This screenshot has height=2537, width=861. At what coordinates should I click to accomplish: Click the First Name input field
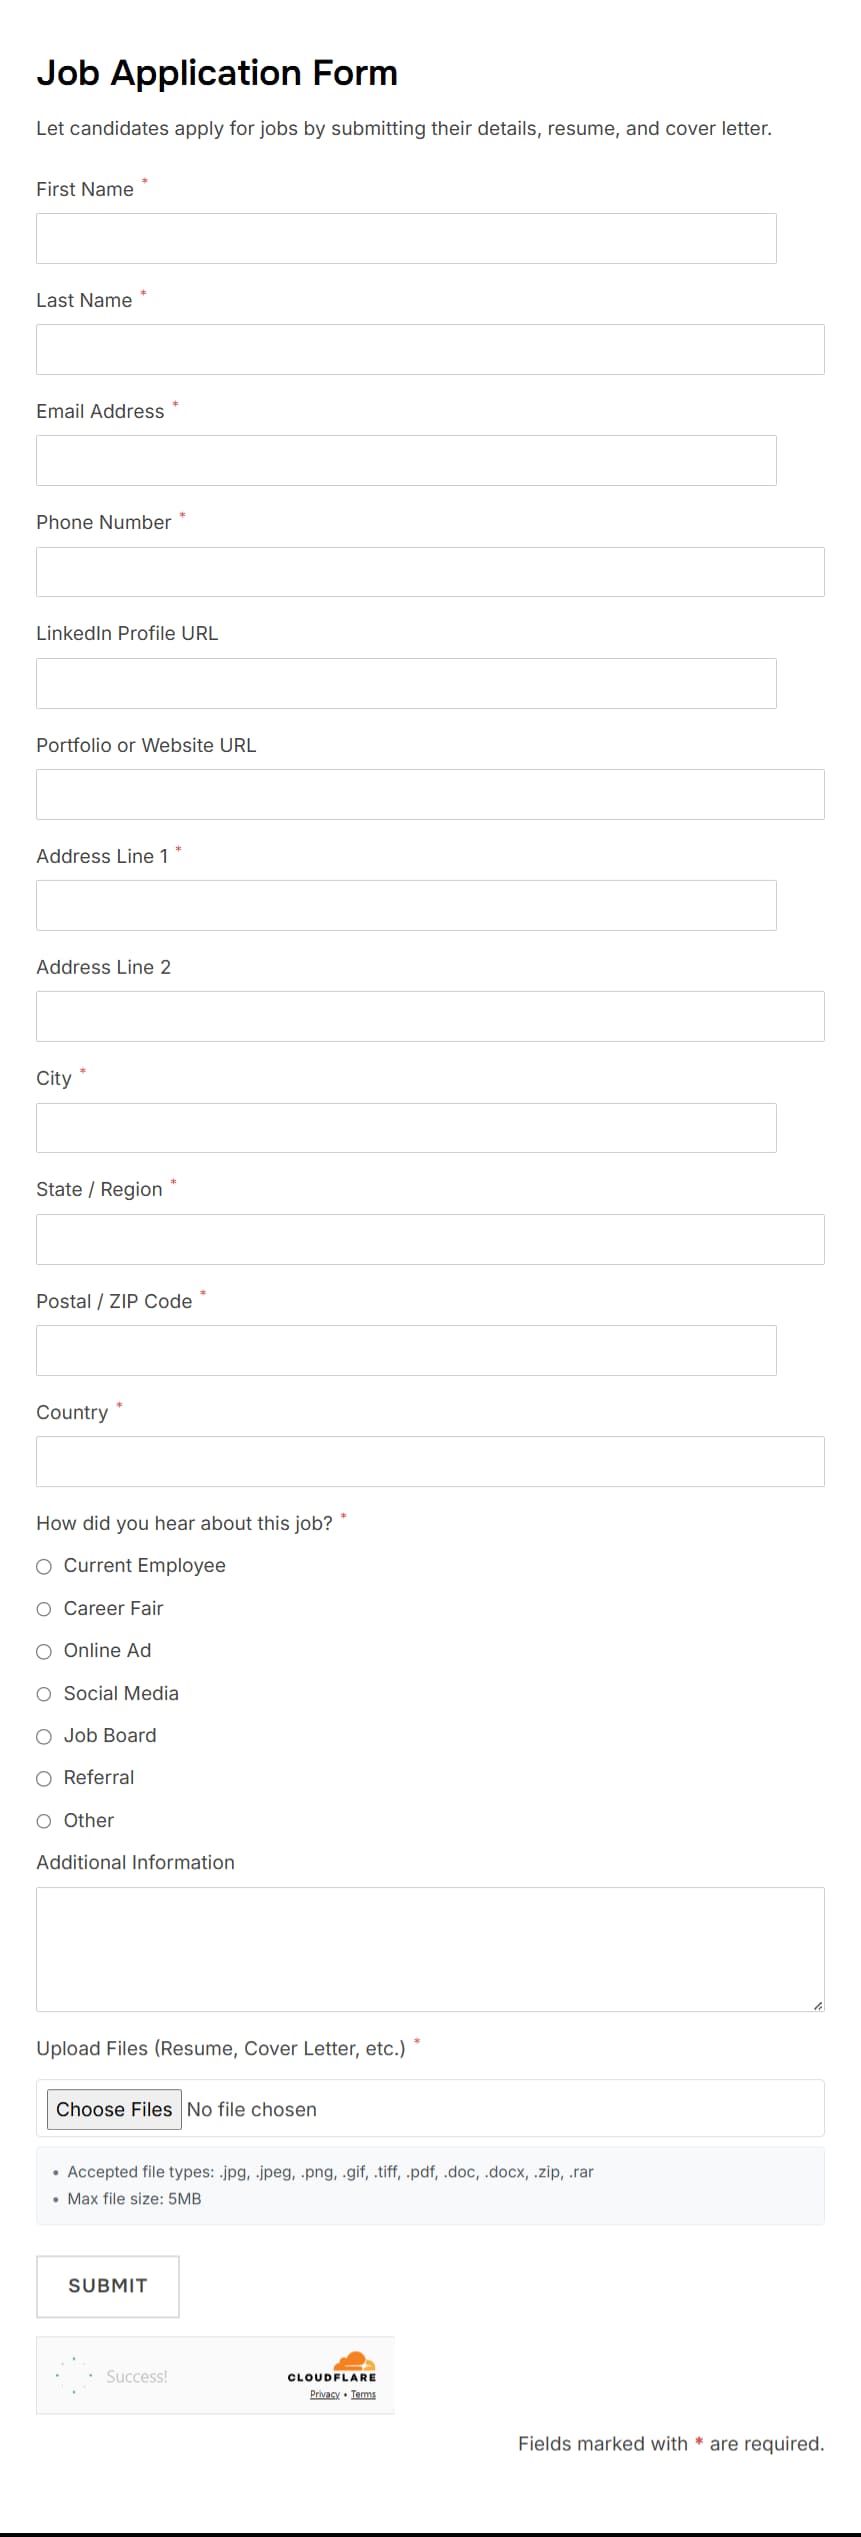(x=405, y=238)
